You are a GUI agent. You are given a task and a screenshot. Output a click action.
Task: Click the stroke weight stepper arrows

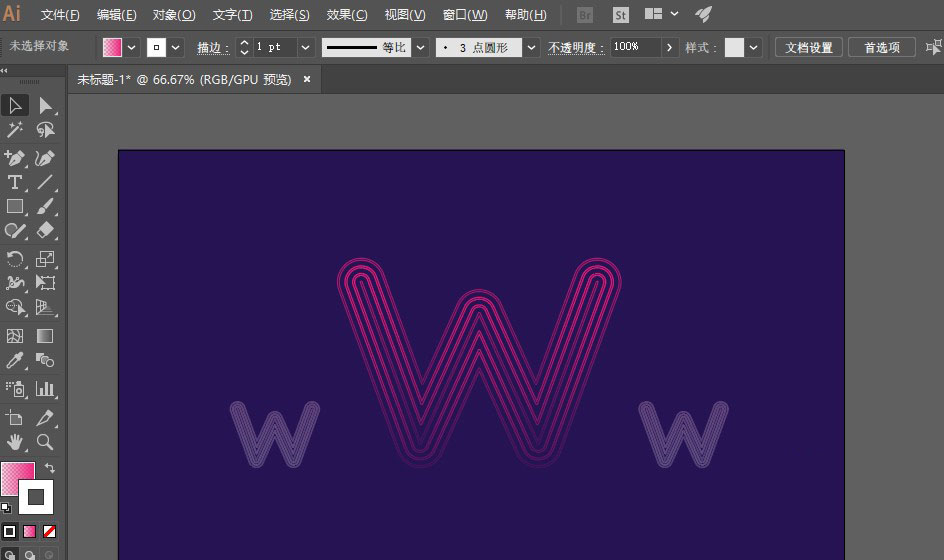(244, 47)
